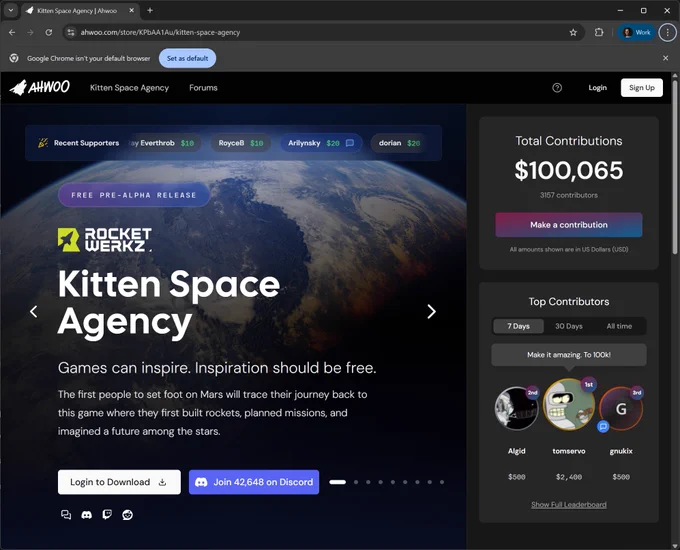Click tomservo's $2,400 amount

click(x=569, y=477)
